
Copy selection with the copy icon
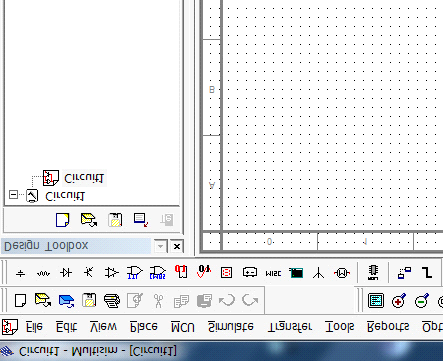pos(181,301)
